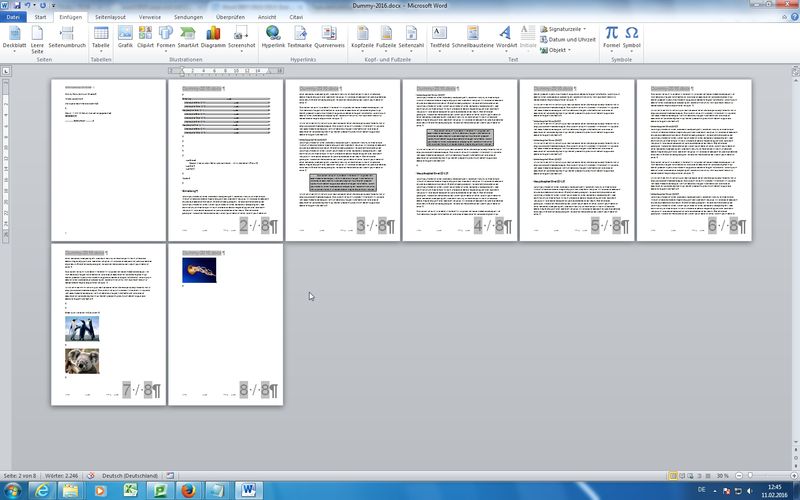The image size is (800, 500).
Task: Select the page 7 thumbnail with photos
Action: pos(108,324)
